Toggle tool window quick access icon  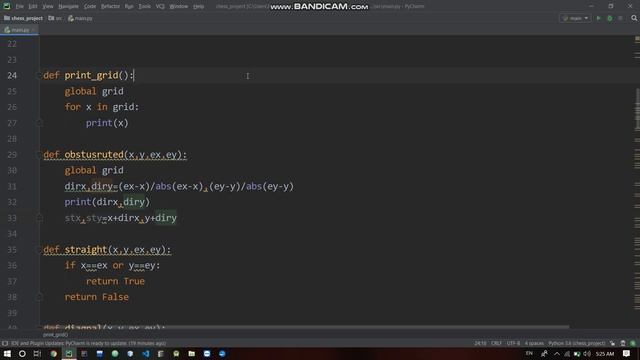click(x=5, y=344)
